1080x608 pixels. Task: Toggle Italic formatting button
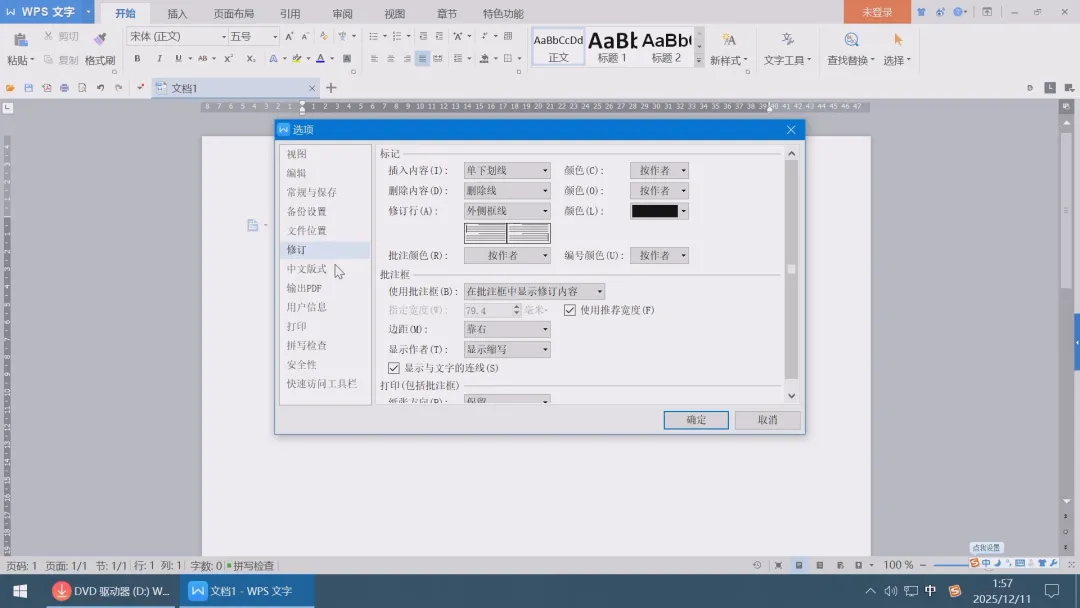(x=159, y=59)
